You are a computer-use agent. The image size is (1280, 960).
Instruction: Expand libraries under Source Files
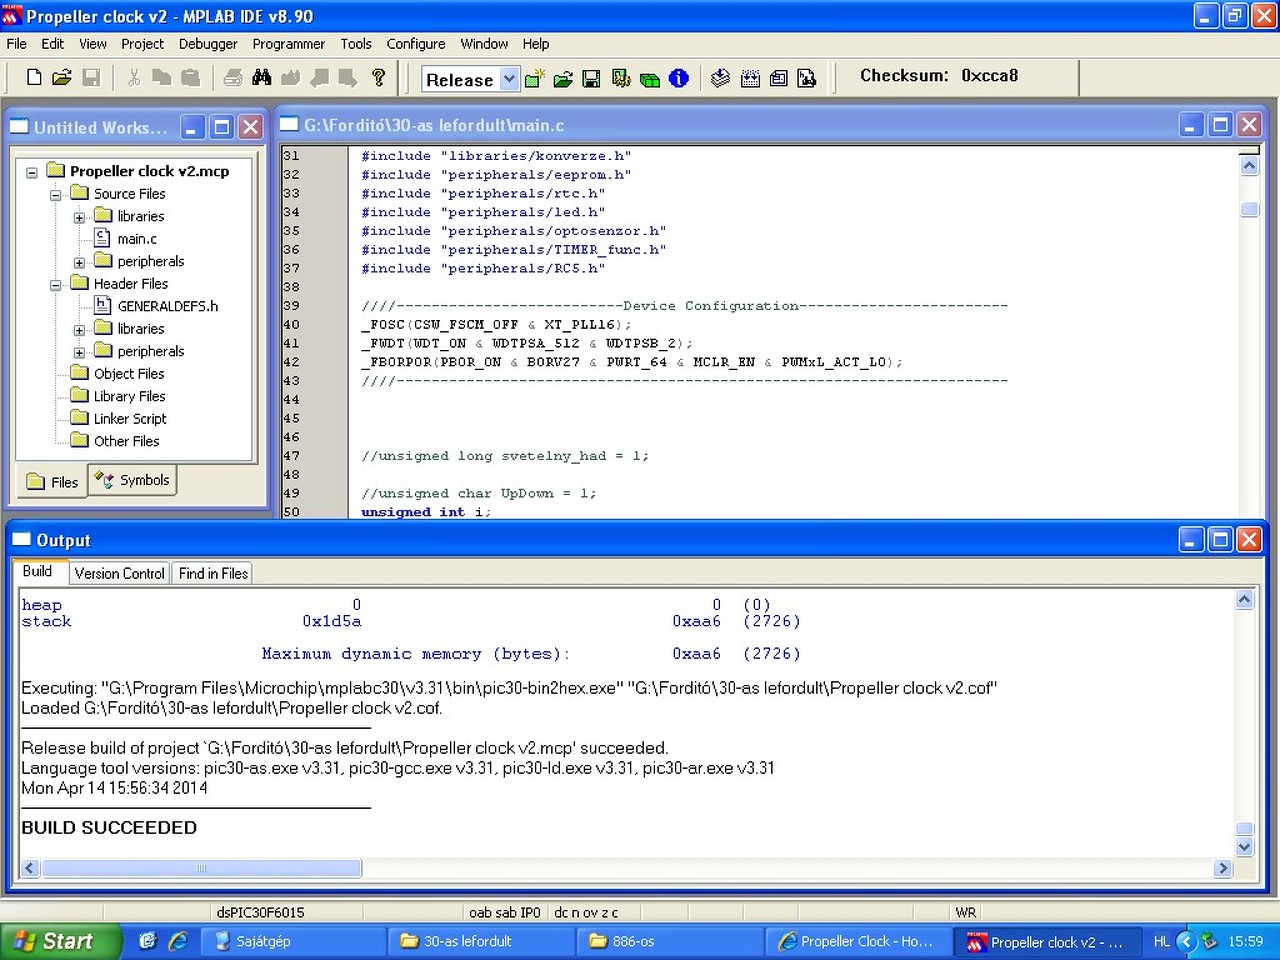coord(79,217)
